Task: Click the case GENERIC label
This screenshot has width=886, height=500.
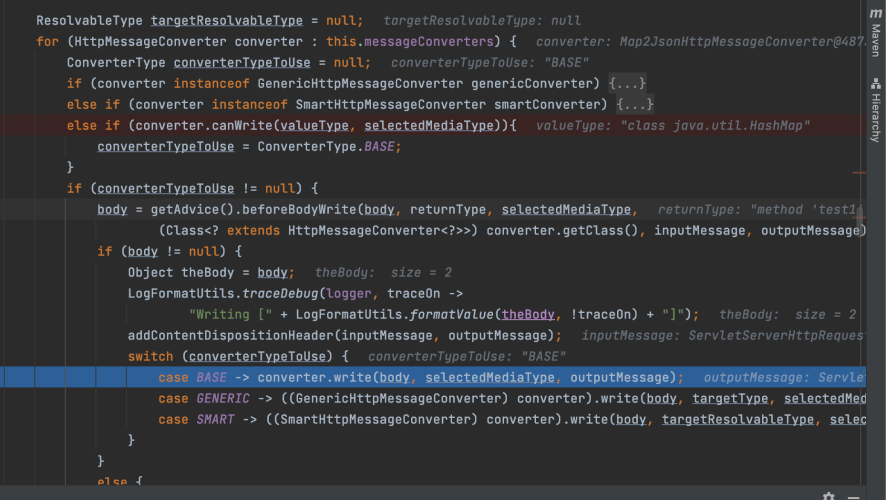Action: tap(200, 398)
